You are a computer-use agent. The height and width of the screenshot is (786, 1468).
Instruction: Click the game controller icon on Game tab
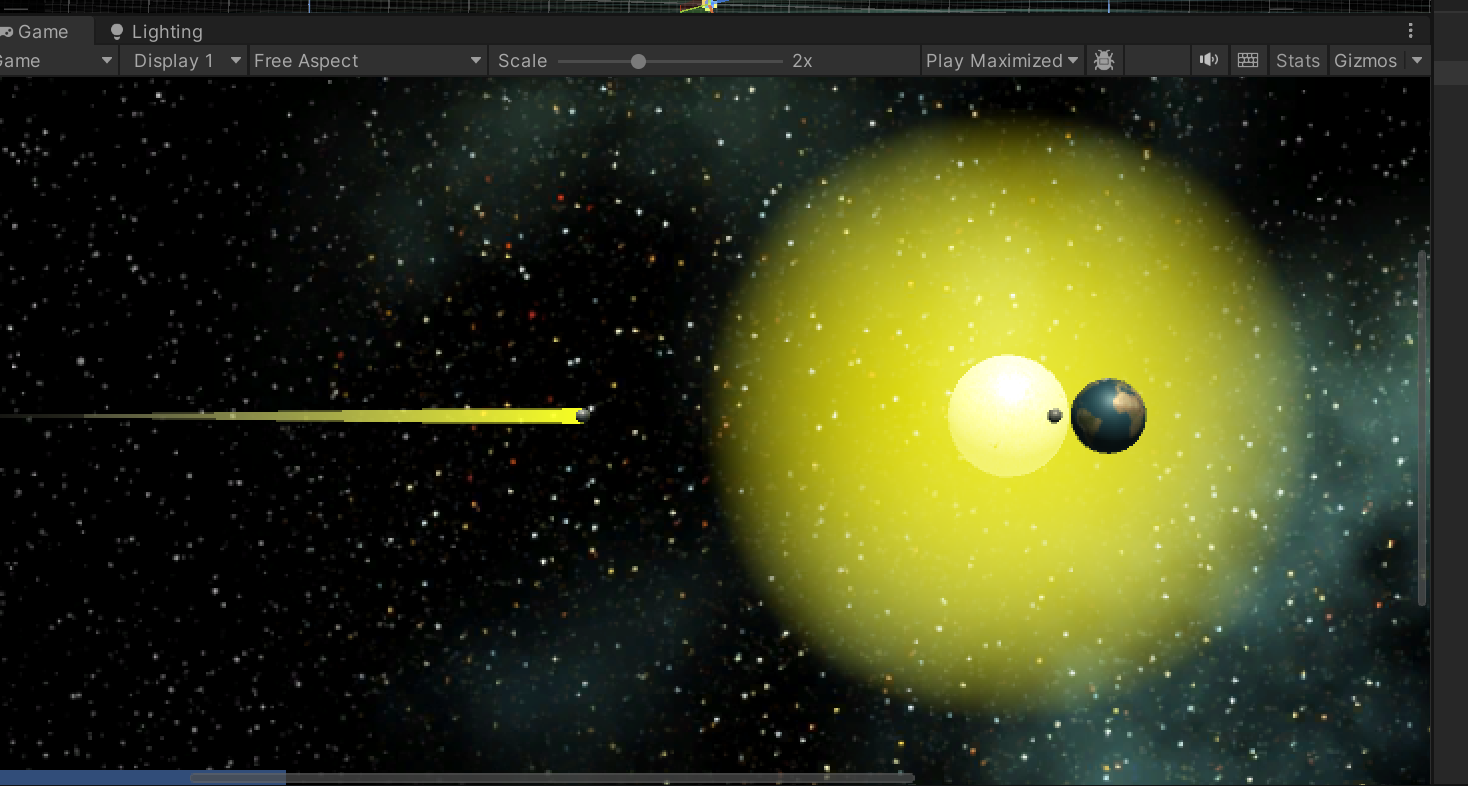[9, 31]
